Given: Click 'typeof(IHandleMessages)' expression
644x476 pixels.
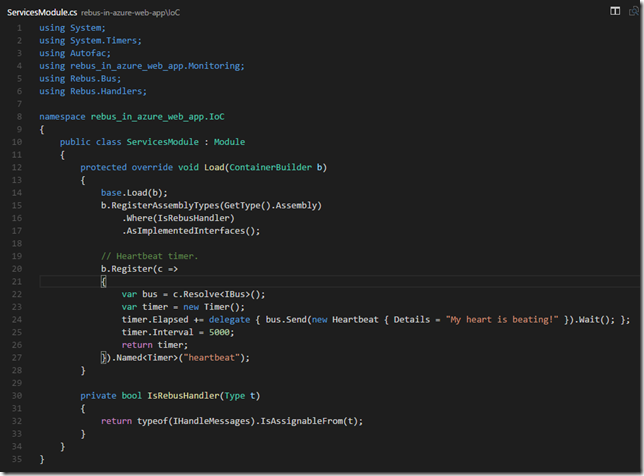Looking at the screenshot, I should (x=196, y=421).
